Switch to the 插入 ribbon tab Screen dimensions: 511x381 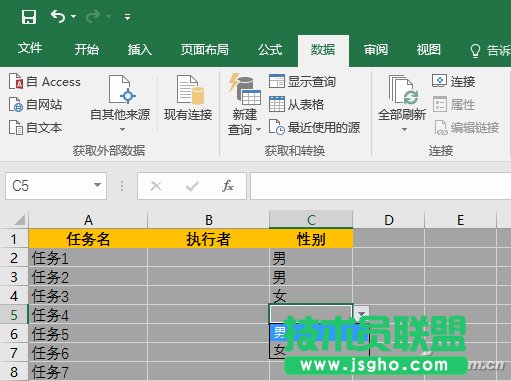(140, 50)
